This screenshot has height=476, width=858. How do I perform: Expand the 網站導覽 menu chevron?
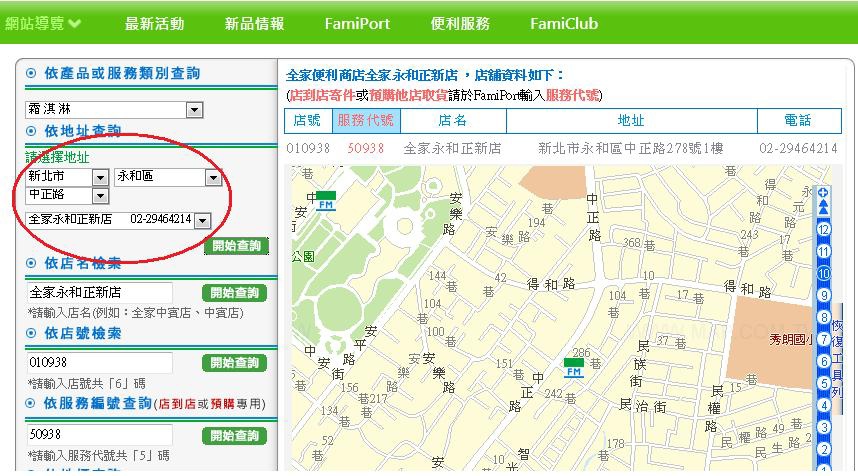point(76,24)
